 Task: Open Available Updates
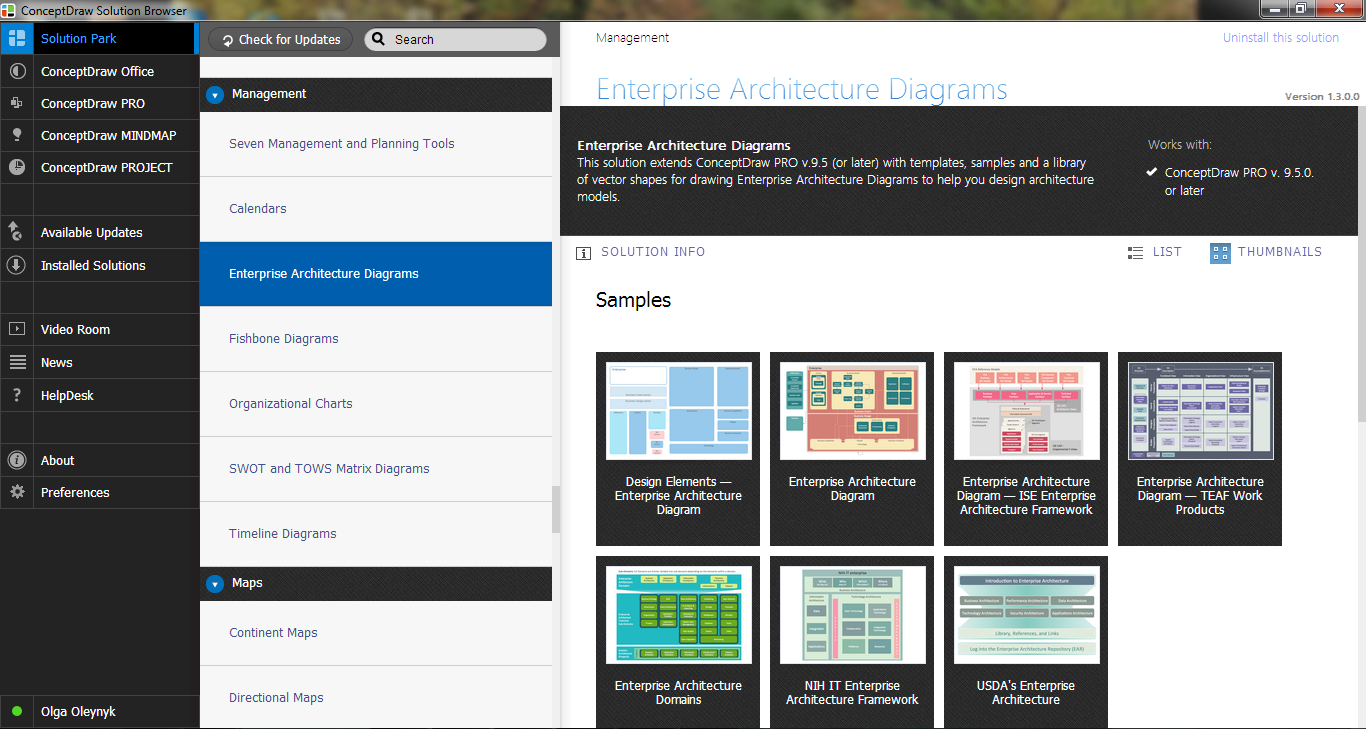coord(98,232)
